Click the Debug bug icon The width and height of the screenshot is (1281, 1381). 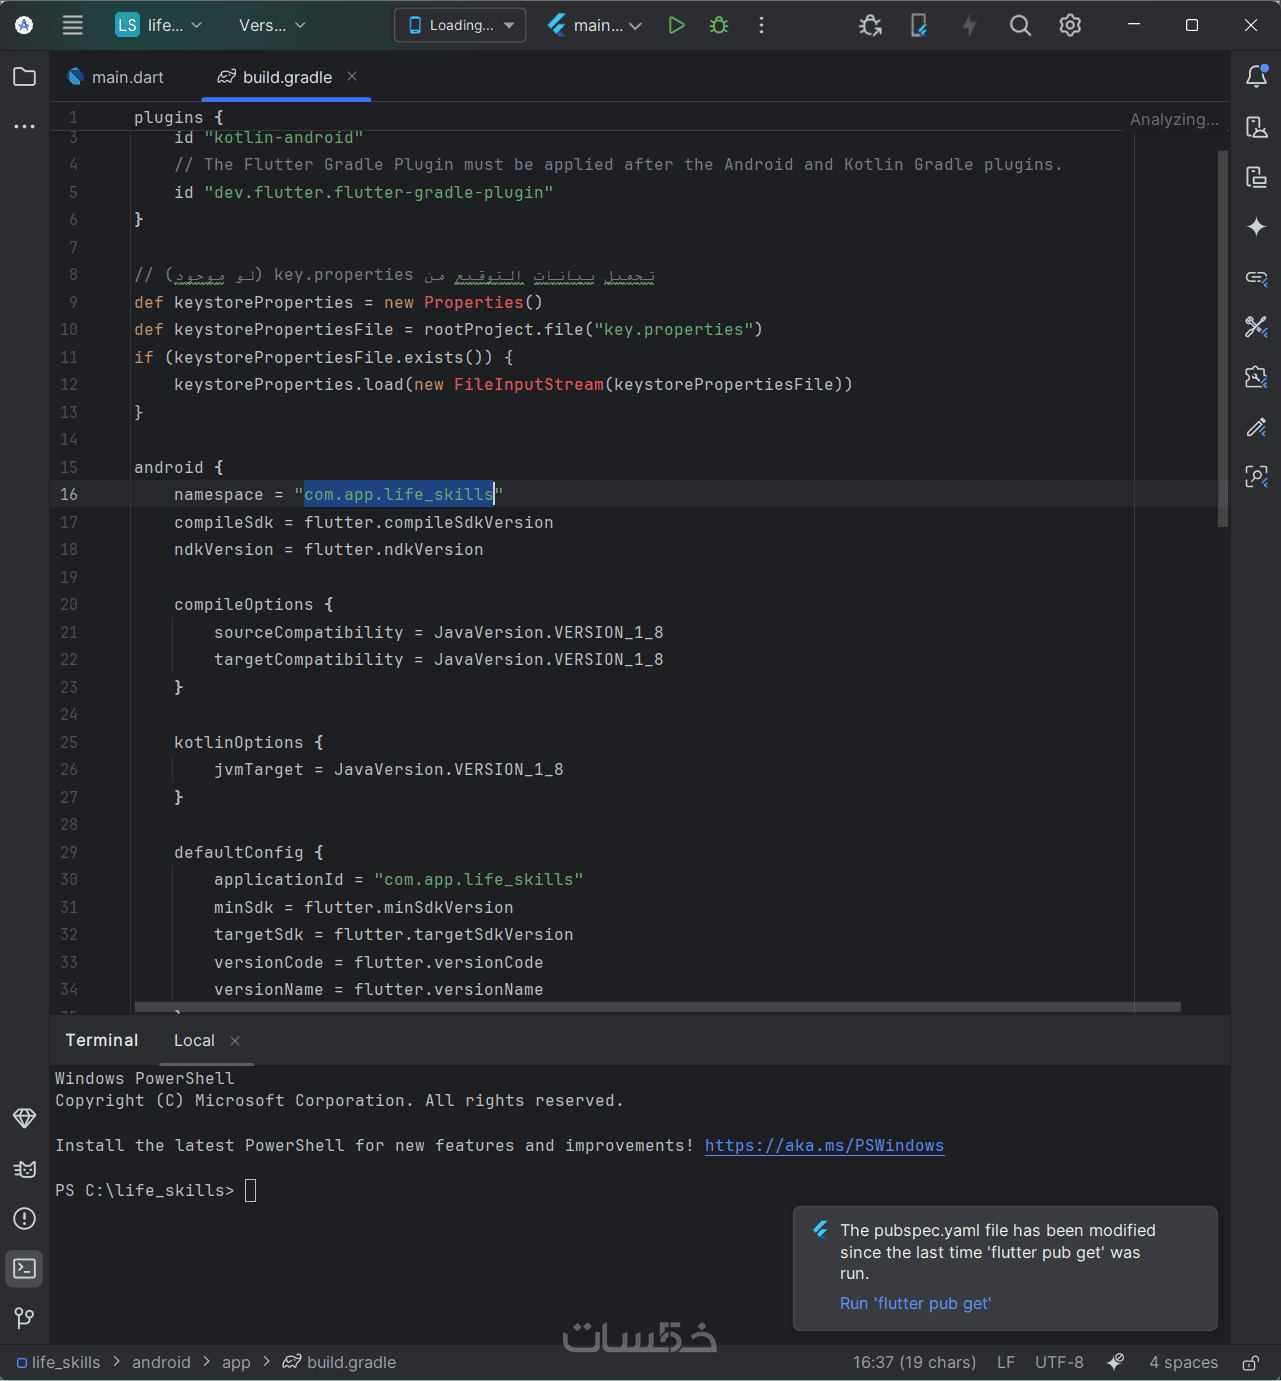719,25
